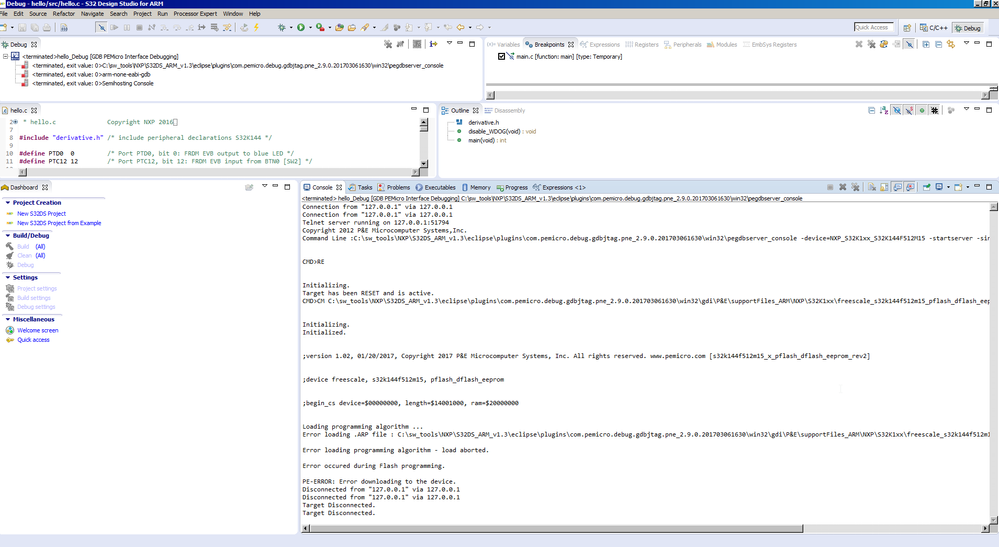Image resolution: width=999 pixels, height=547 pixels.
Task: Open the Source menu
Action: click(38, 13)
